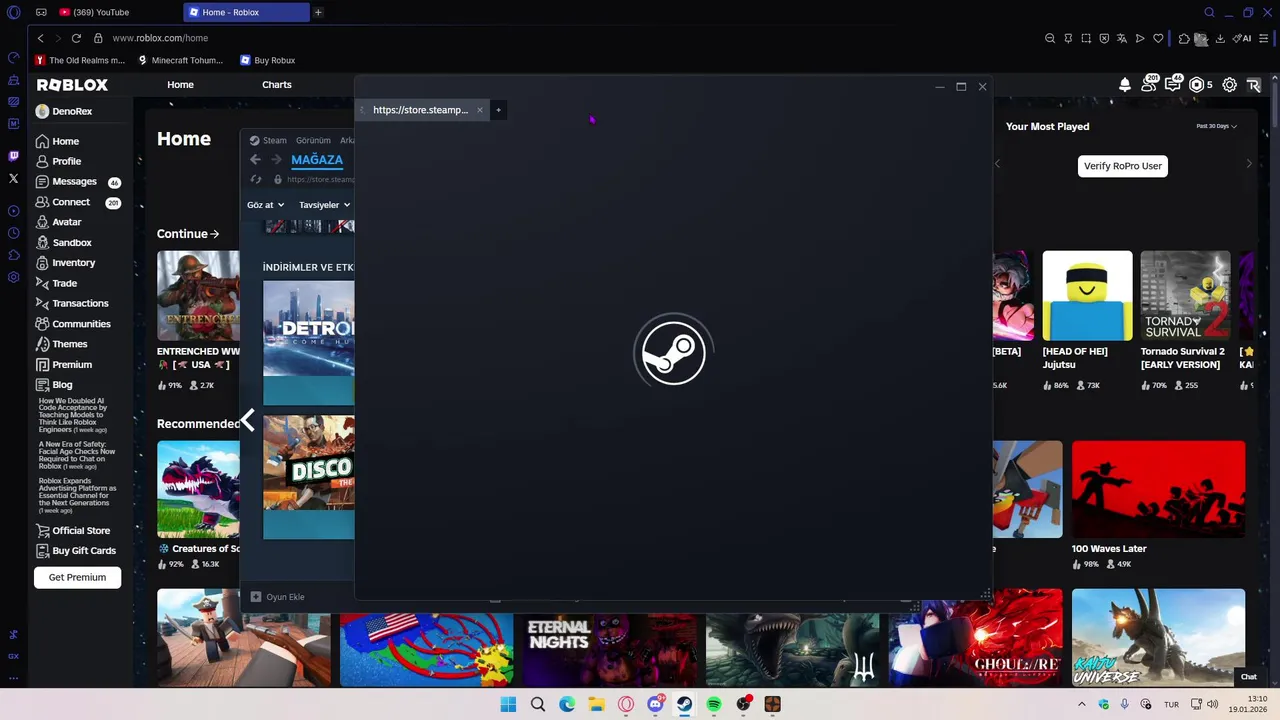Open Tornado Survival 2 game thumbnail
This screenshot has height=720, width=1280.
pyautogui.click(x=1185, y=296)
